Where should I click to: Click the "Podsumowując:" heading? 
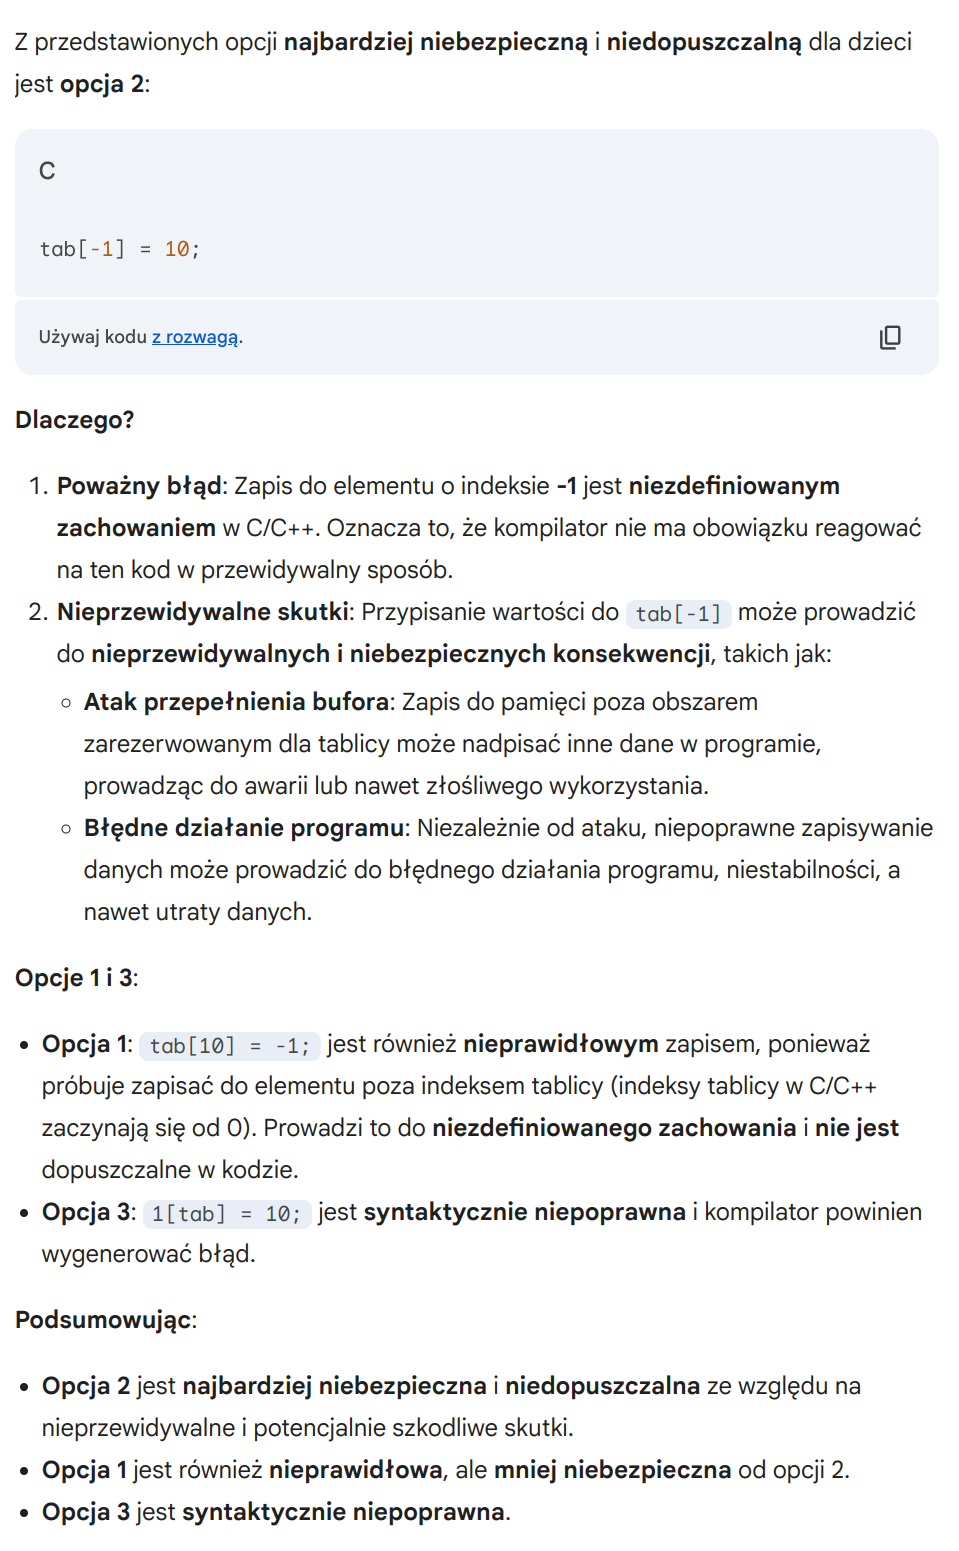click(x=105, y=1320)
